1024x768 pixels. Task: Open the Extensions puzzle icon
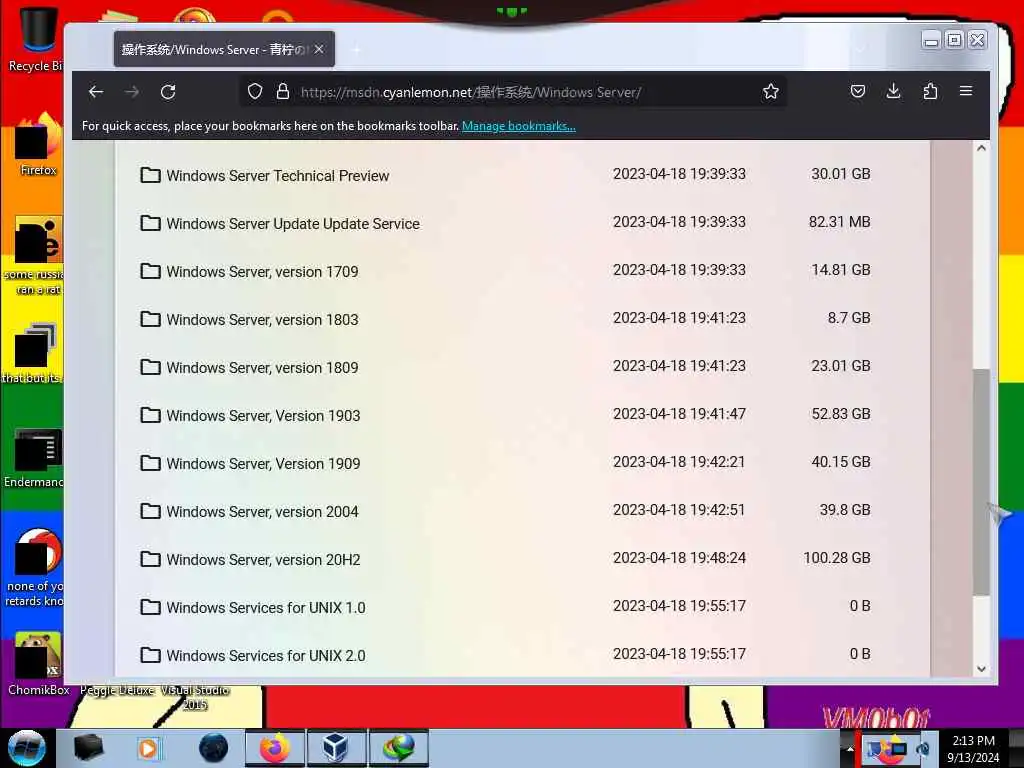pyautogui.click(x=930, y=91)
